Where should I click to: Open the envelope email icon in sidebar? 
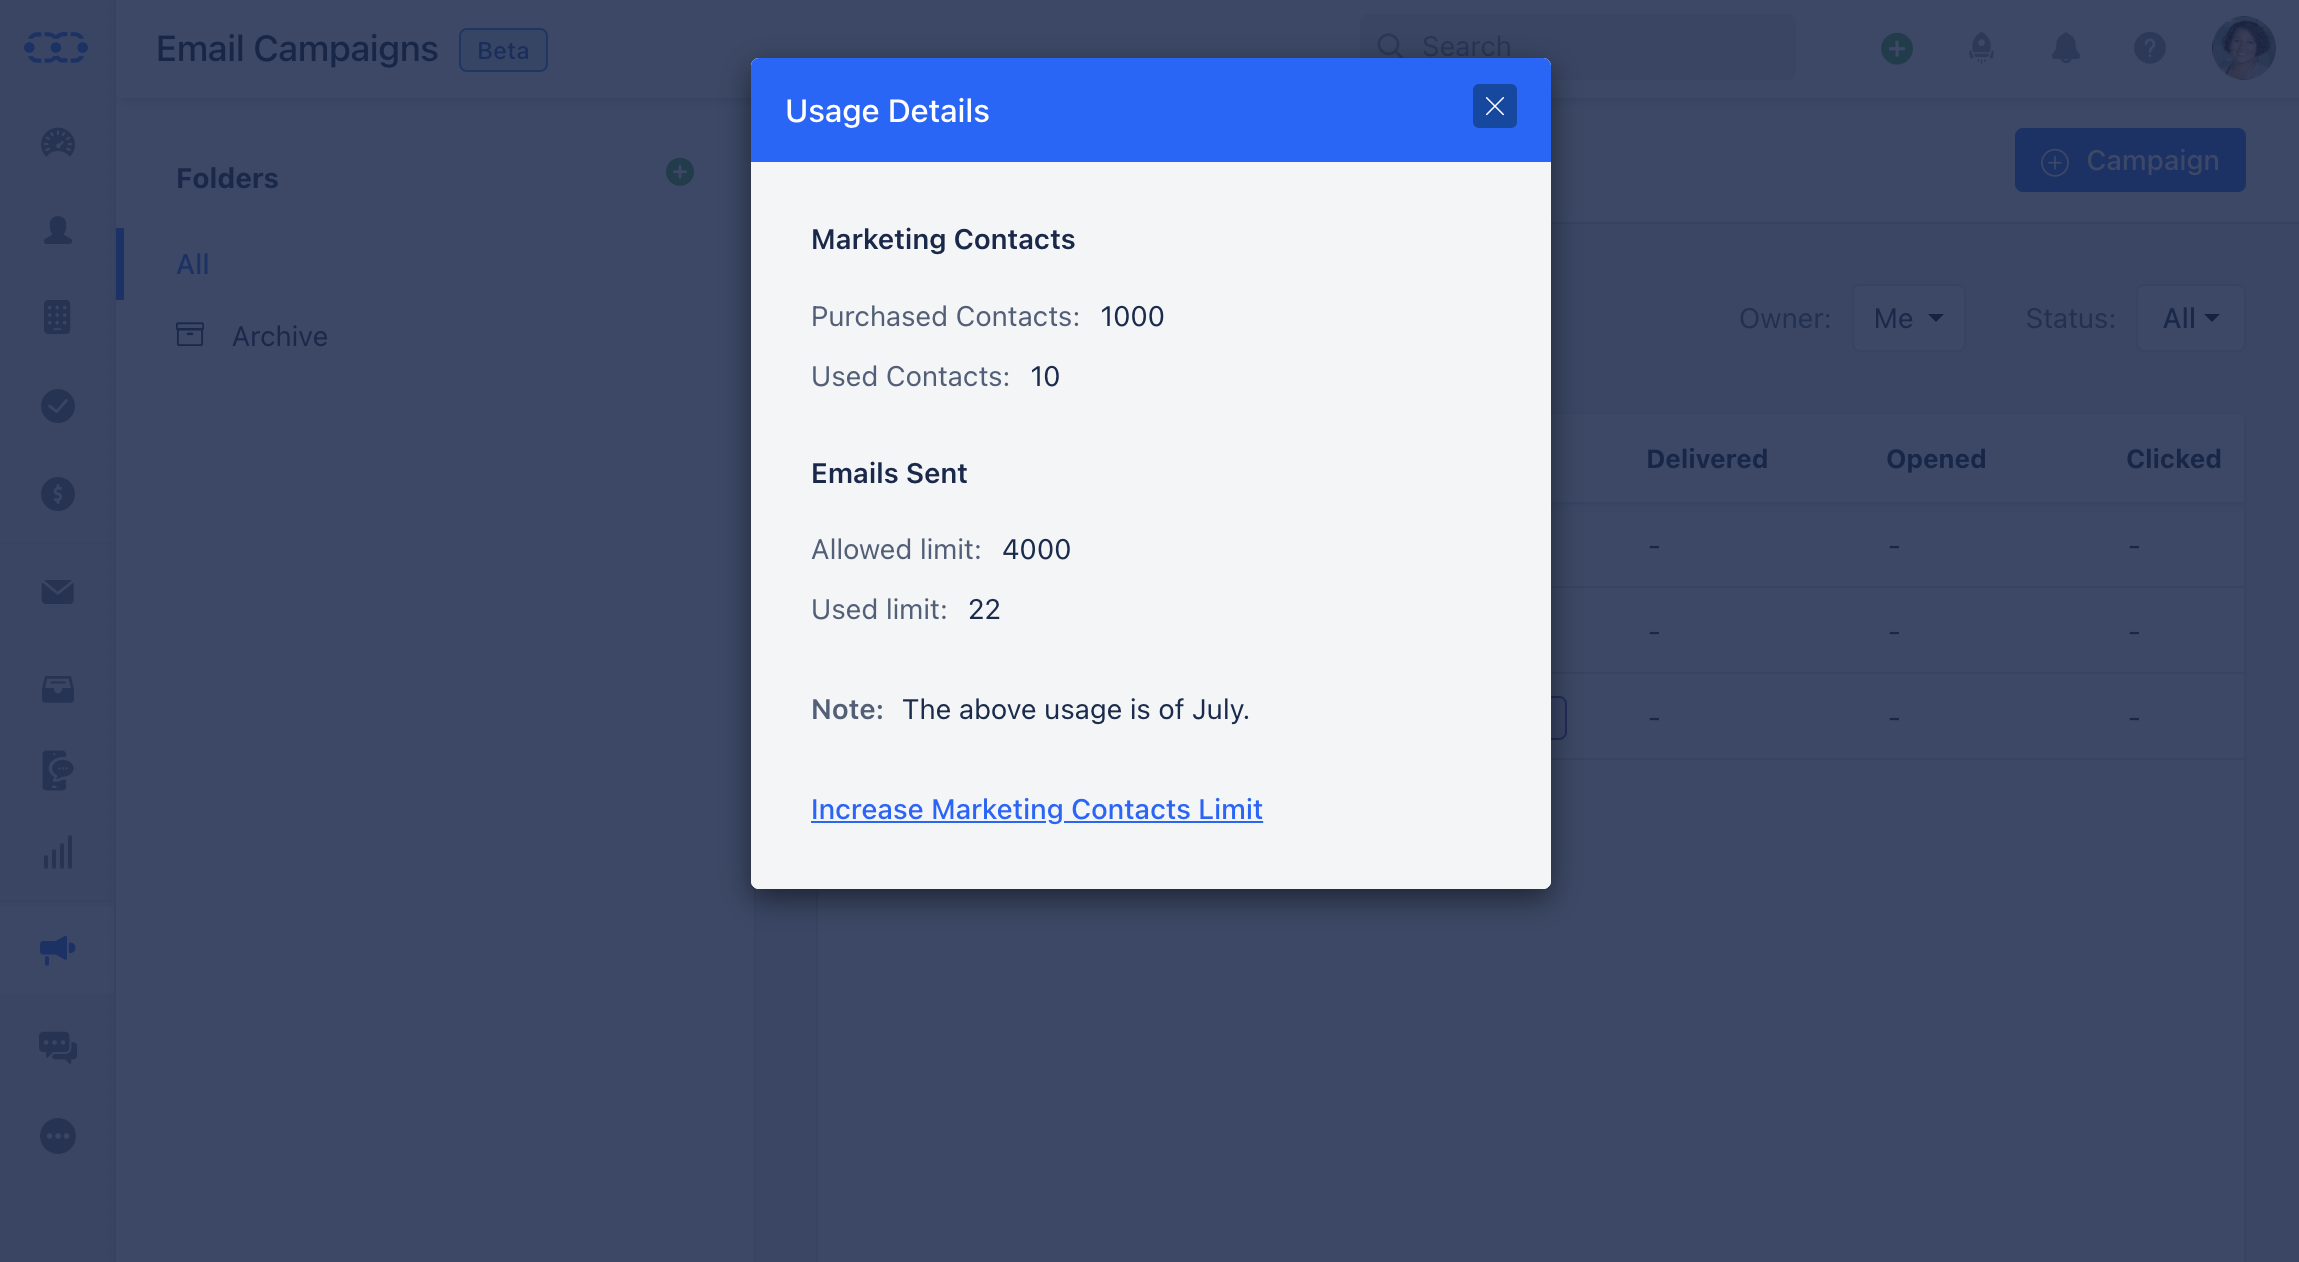[x=58, y=592]
